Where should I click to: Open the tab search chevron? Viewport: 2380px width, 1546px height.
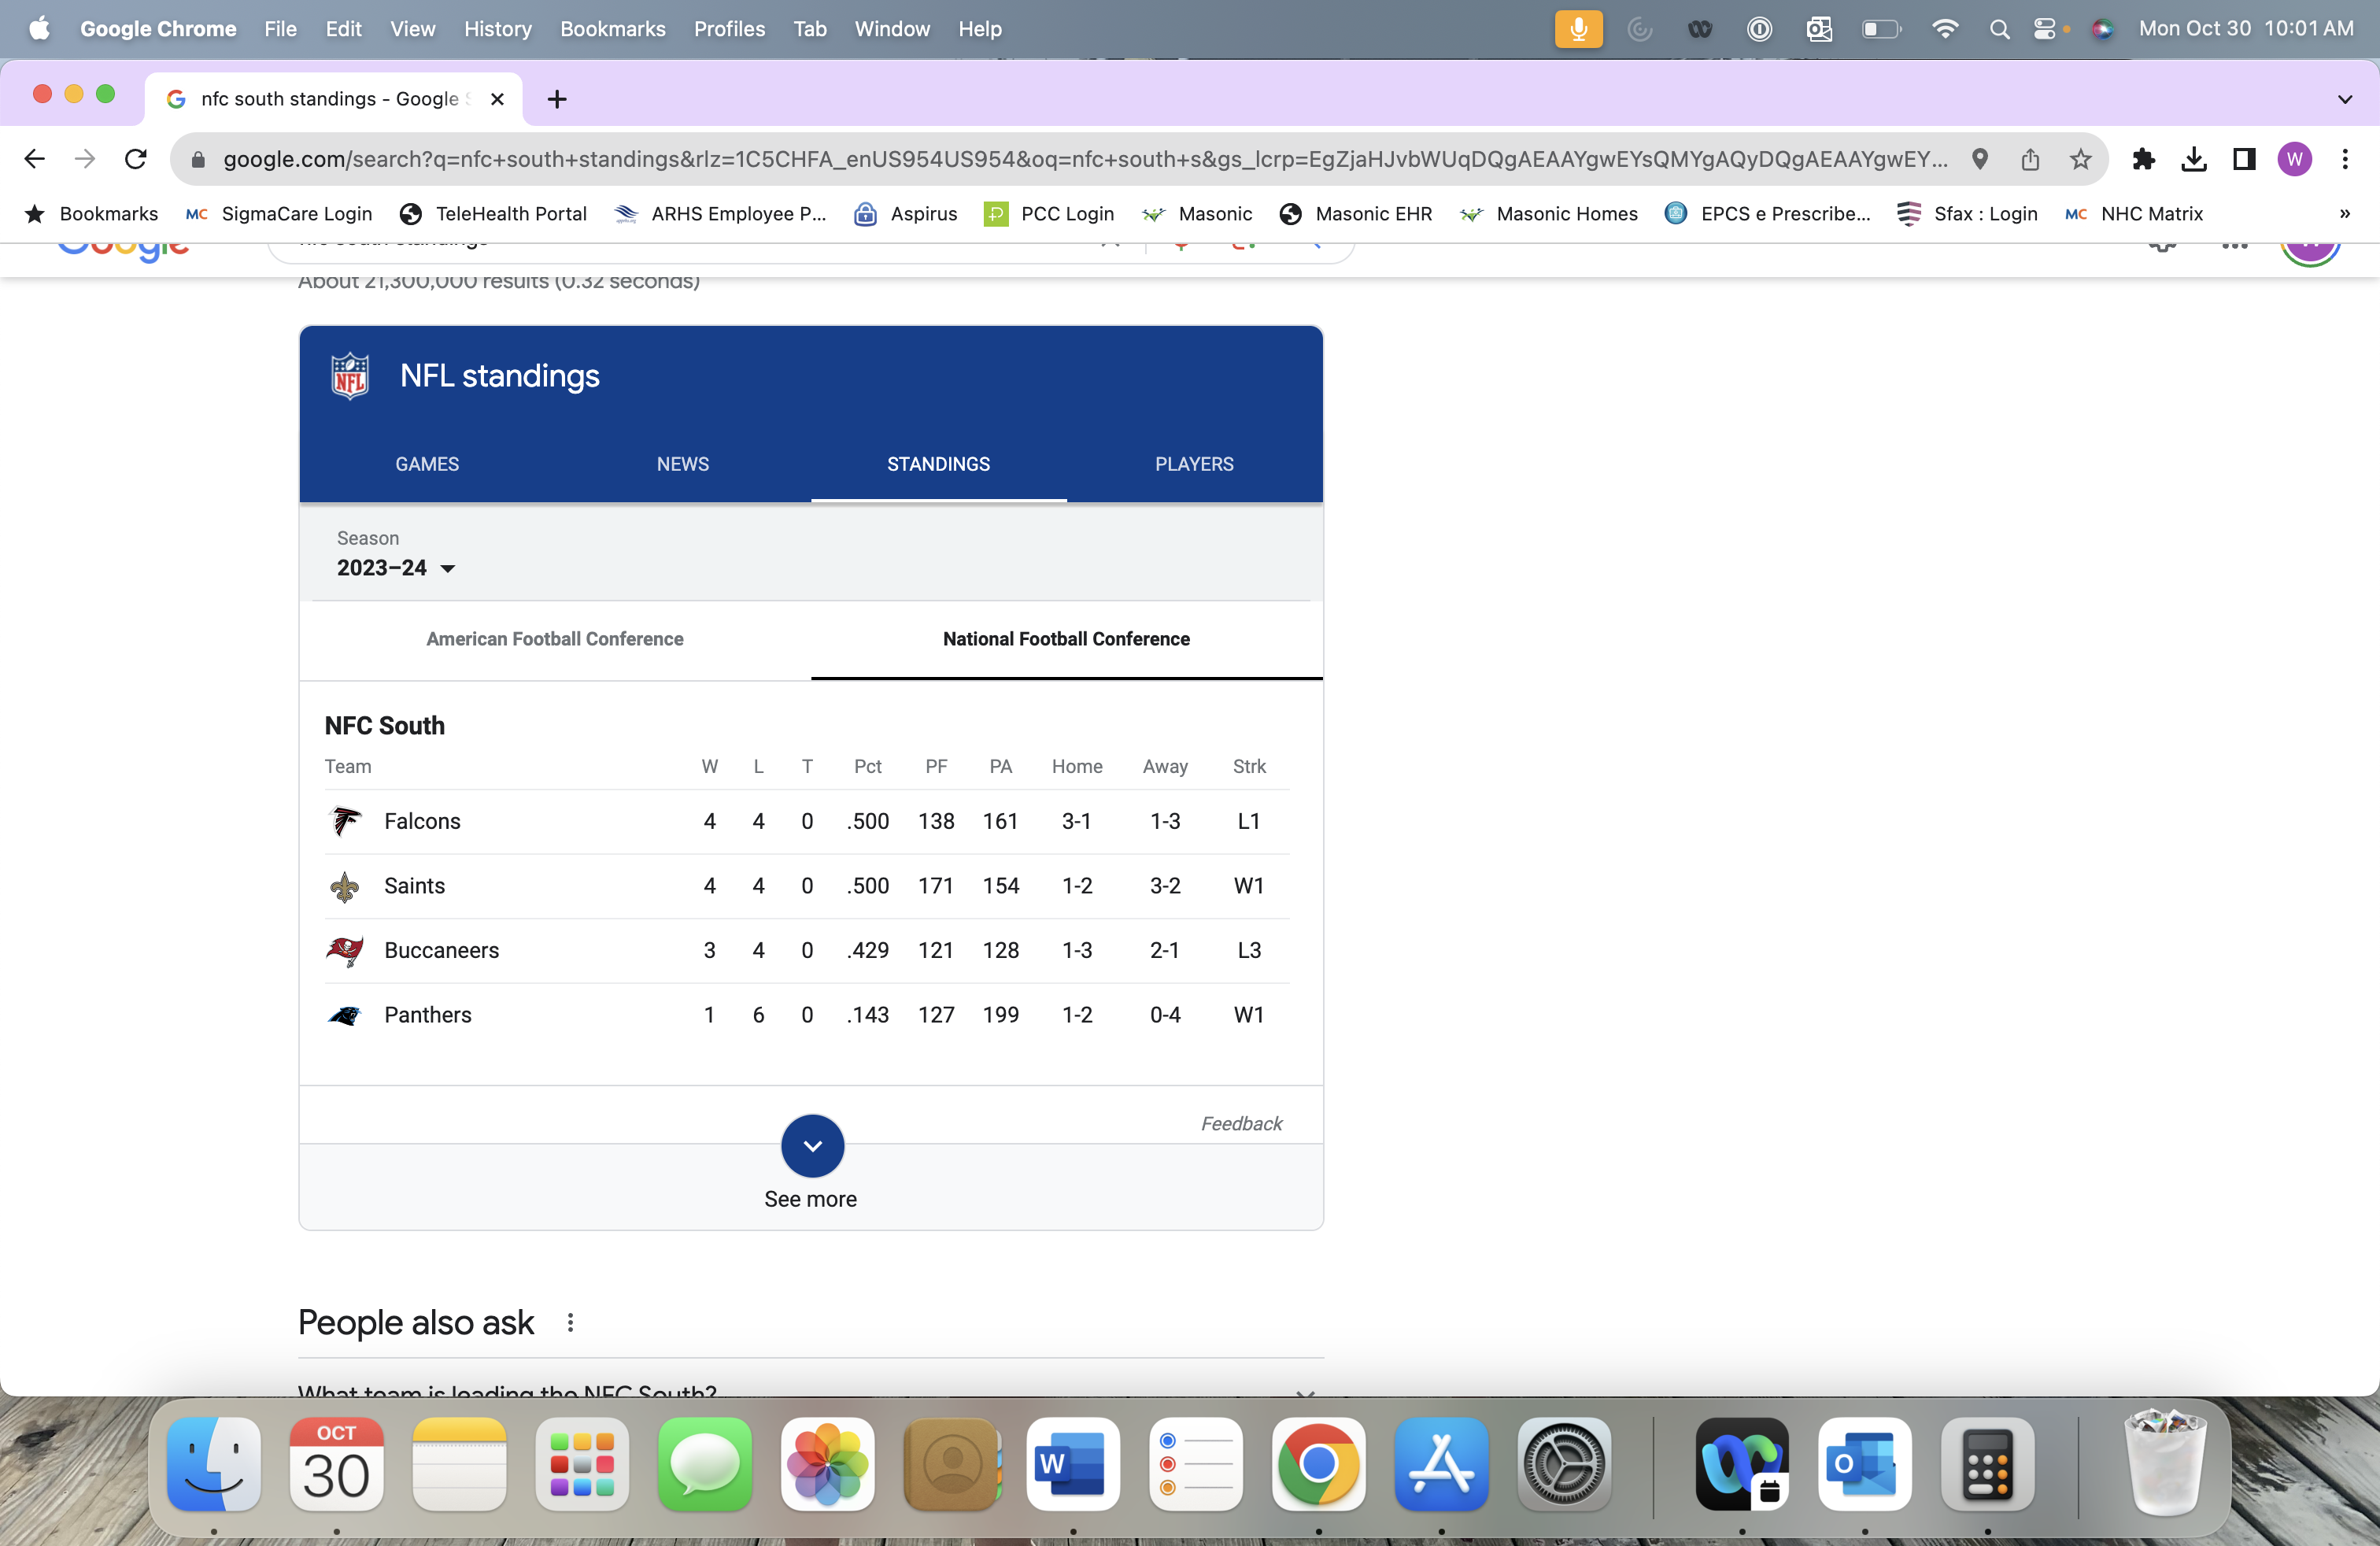[2345, 99]
